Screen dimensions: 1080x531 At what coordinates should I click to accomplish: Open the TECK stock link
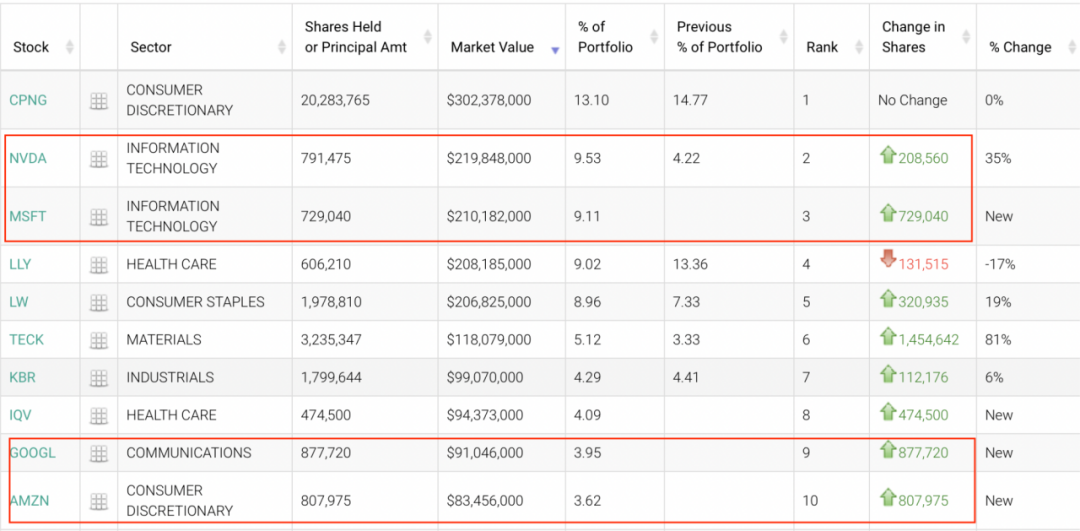coord(26,340)
